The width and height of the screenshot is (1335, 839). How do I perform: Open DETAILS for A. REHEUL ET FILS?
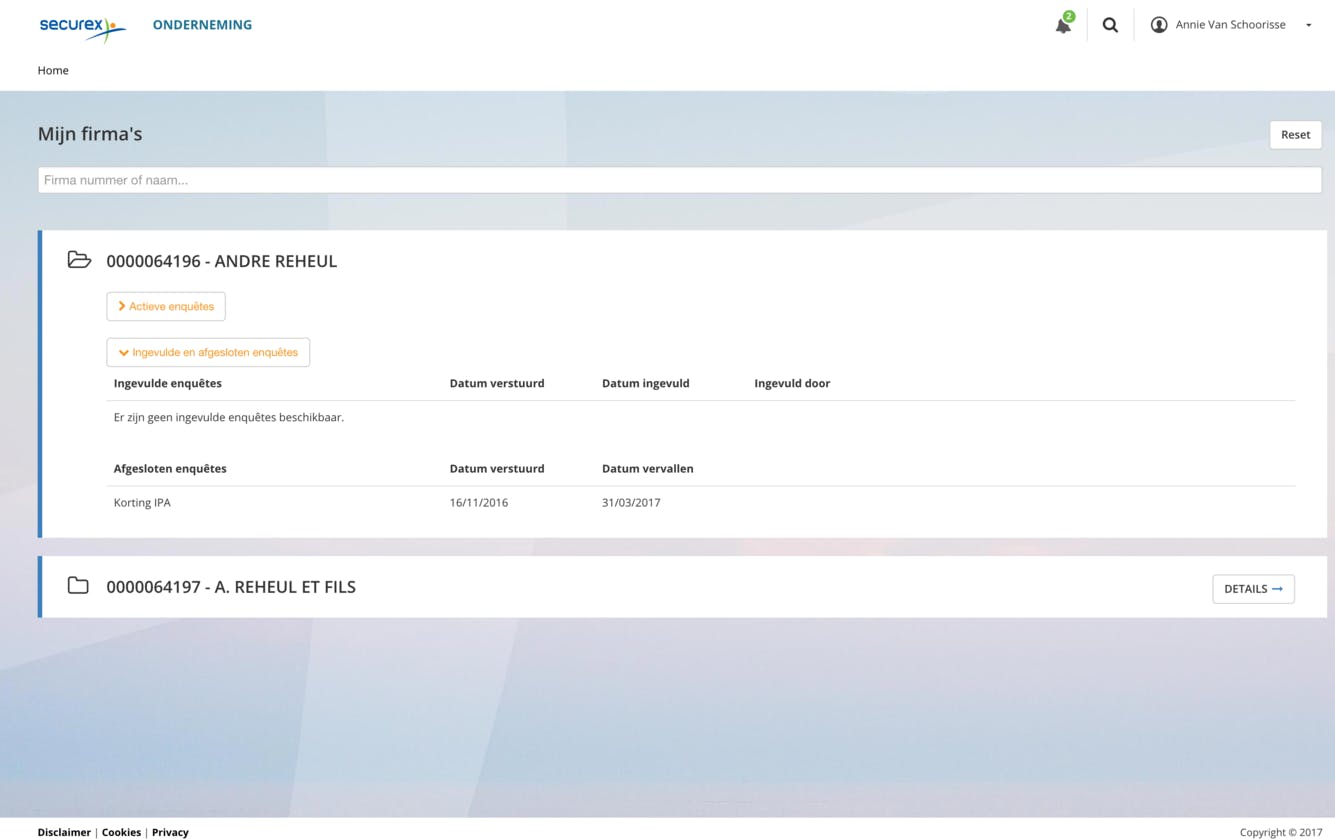click(x=1253, y=589)
